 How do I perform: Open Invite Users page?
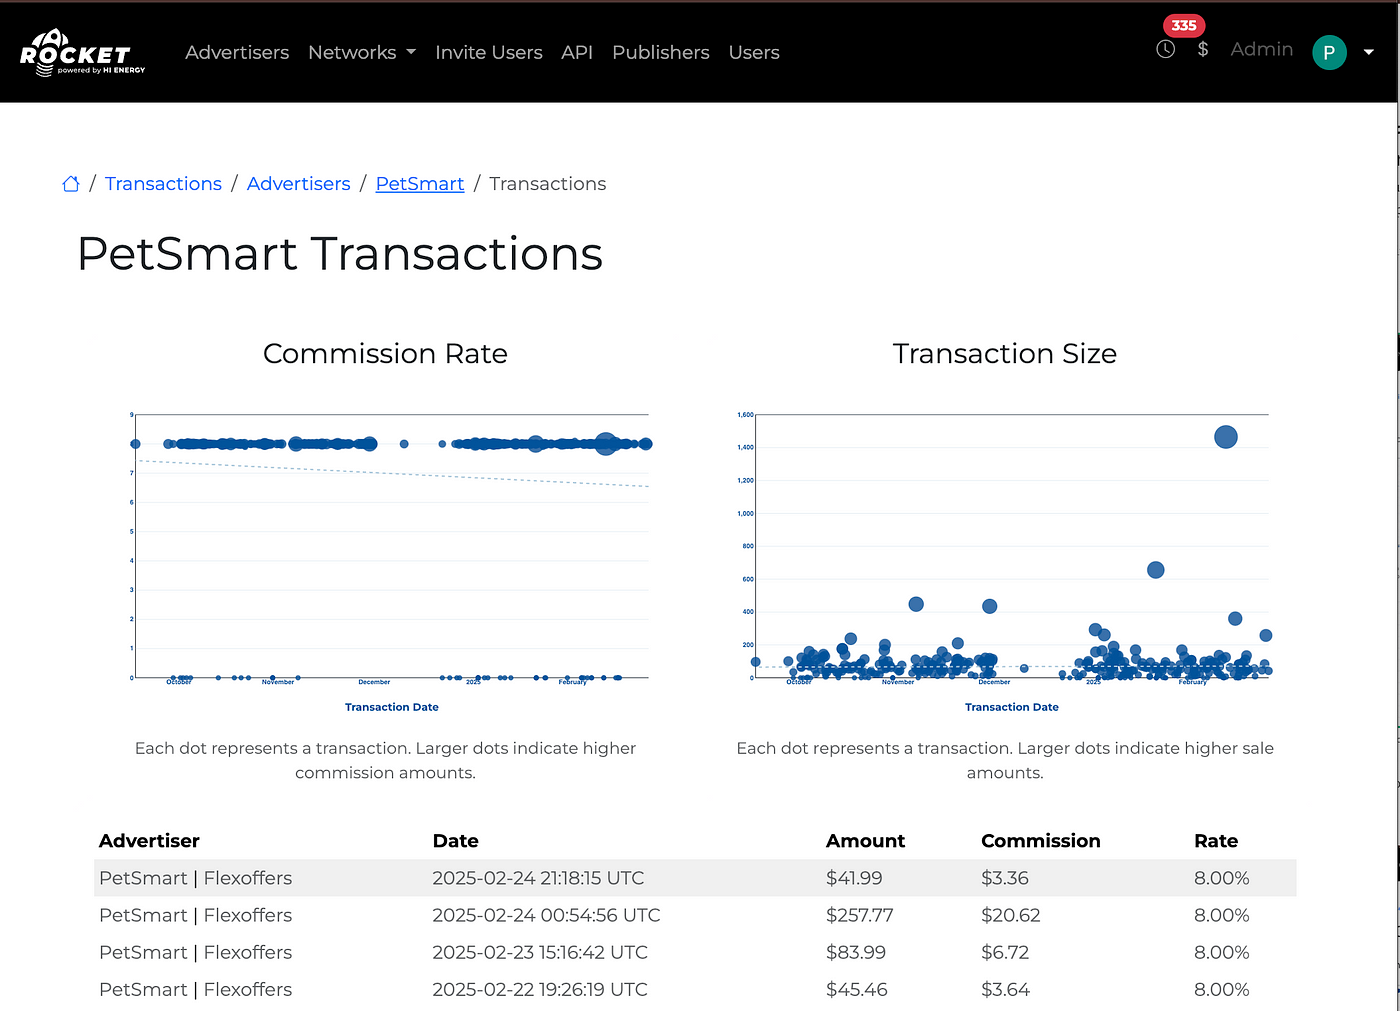point(489,52)
